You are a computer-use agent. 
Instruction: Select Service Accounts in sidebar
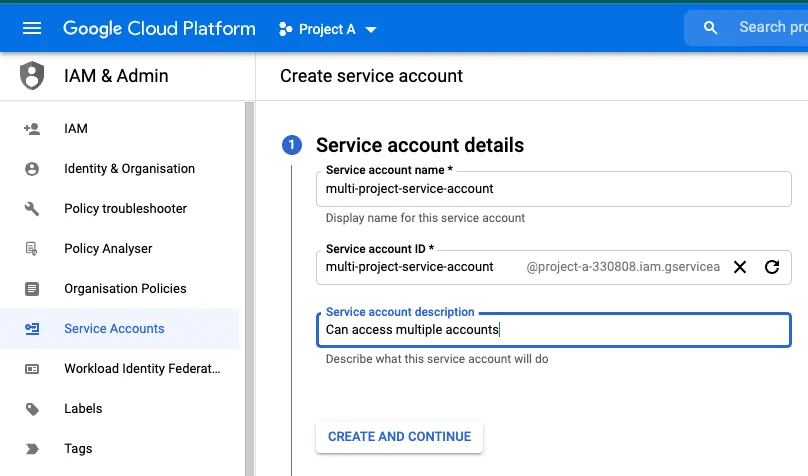(120, 329)
